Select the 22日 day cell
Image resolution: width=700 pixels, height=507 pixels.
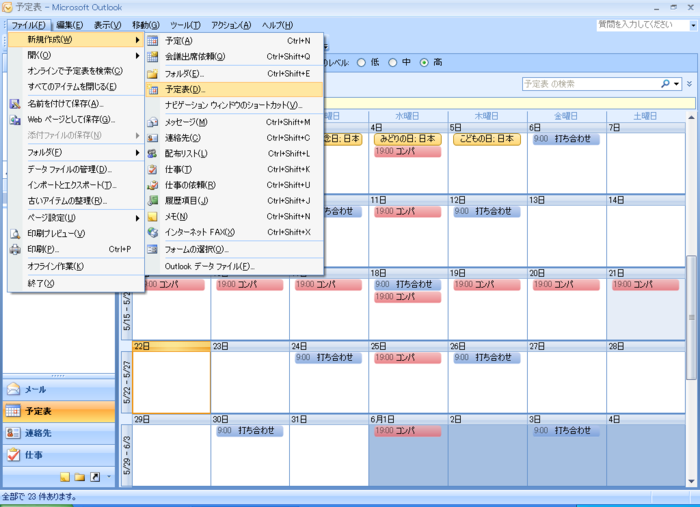tap(171, 378)
